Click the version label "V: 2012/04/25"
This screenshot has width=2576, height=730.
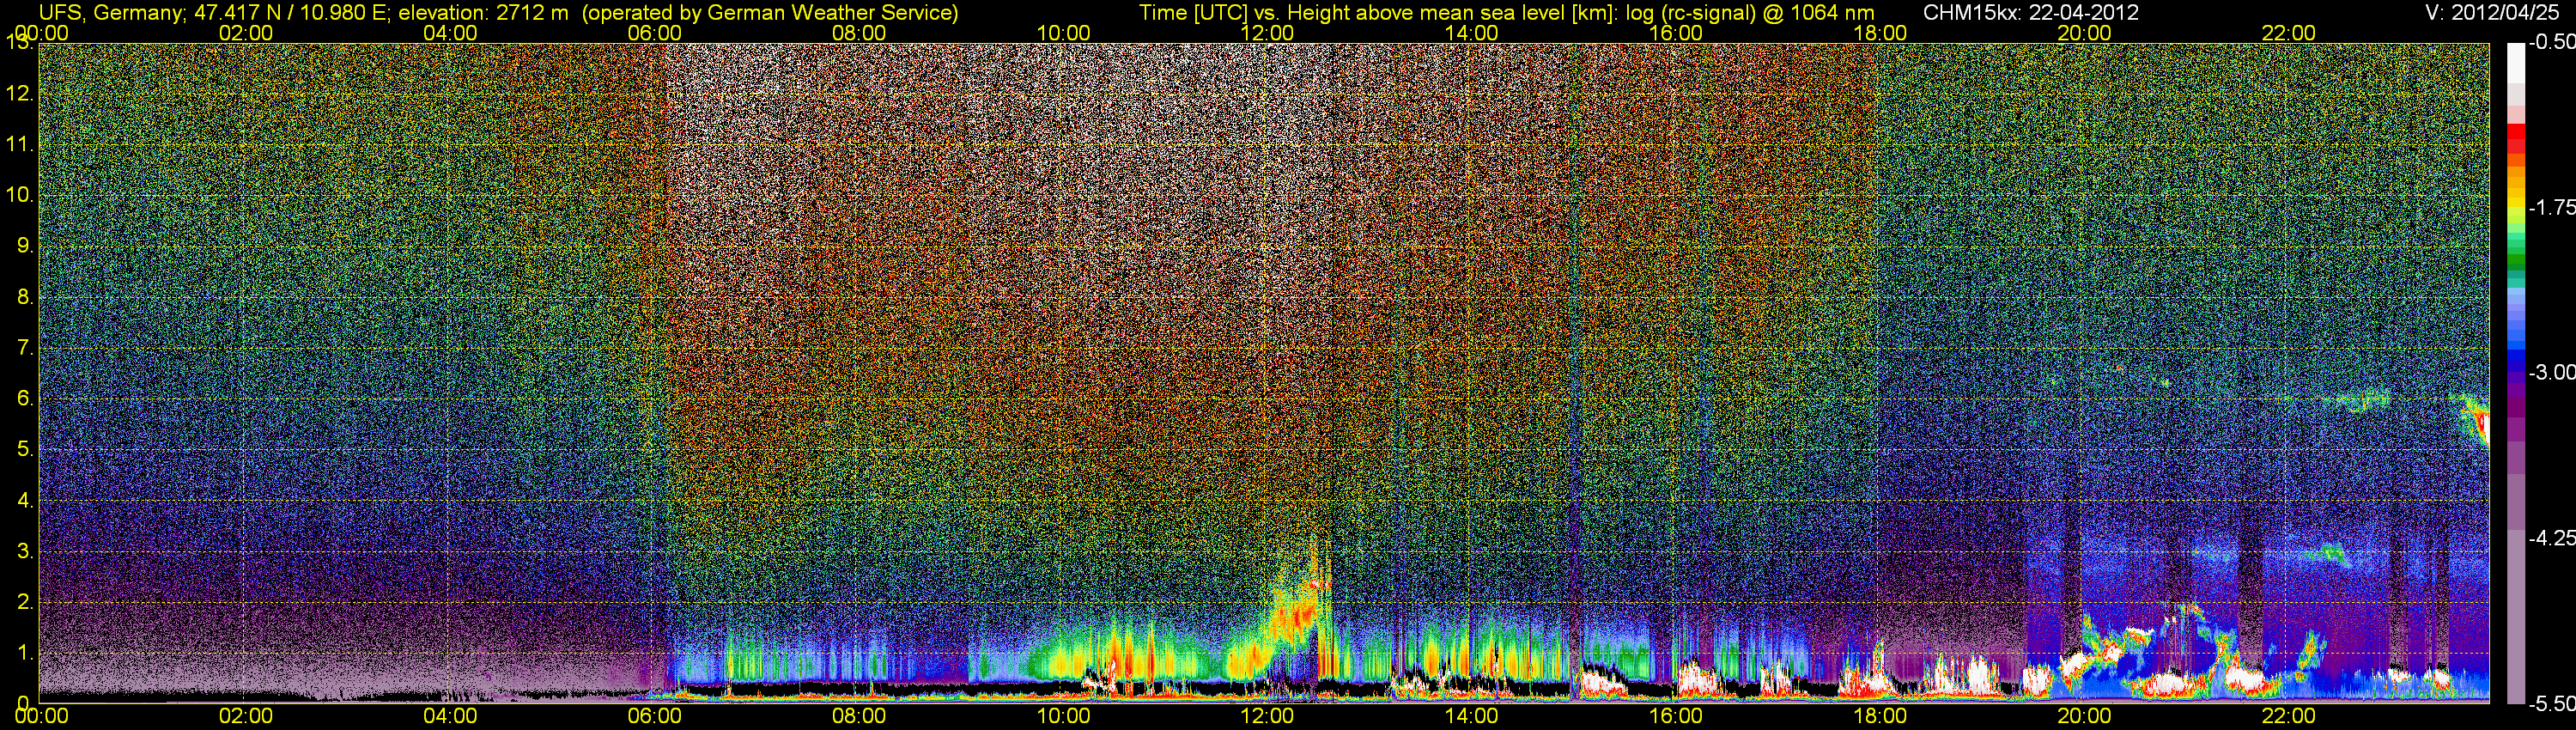click(x=2493, y=13)
